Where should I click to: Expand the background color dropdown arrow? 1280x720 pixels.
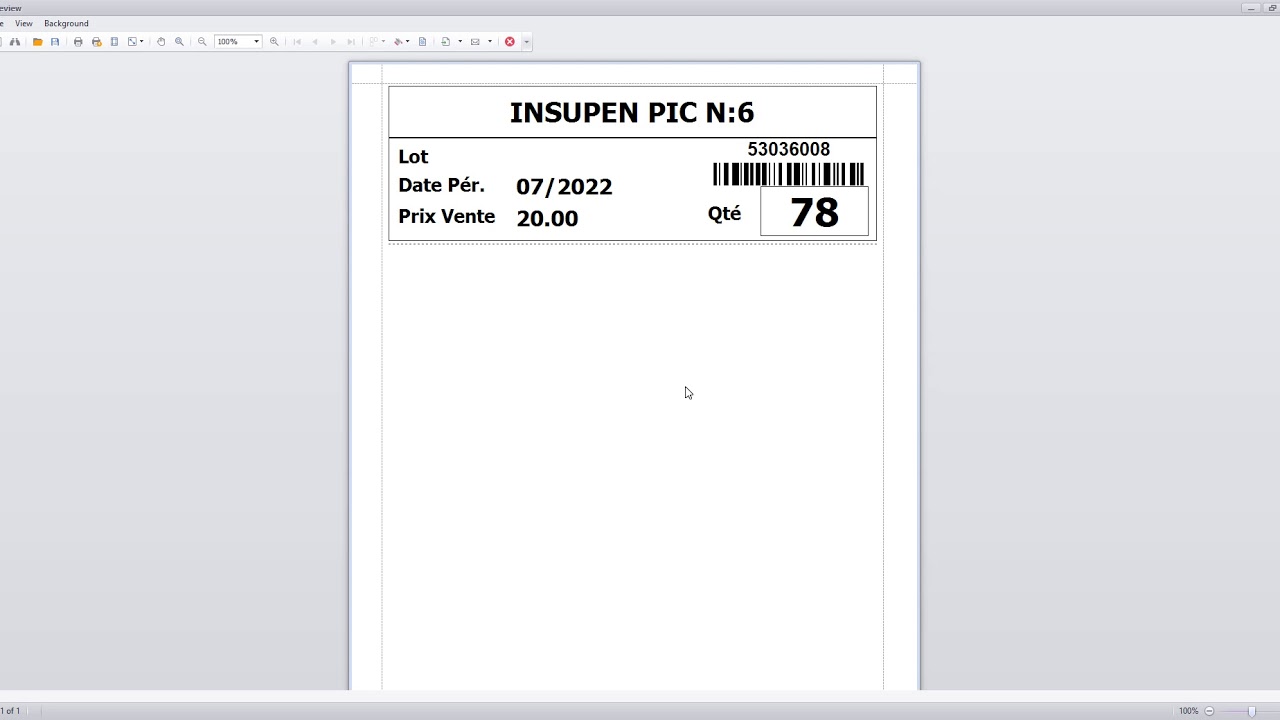pyautogui.click(x=408, y=42)
